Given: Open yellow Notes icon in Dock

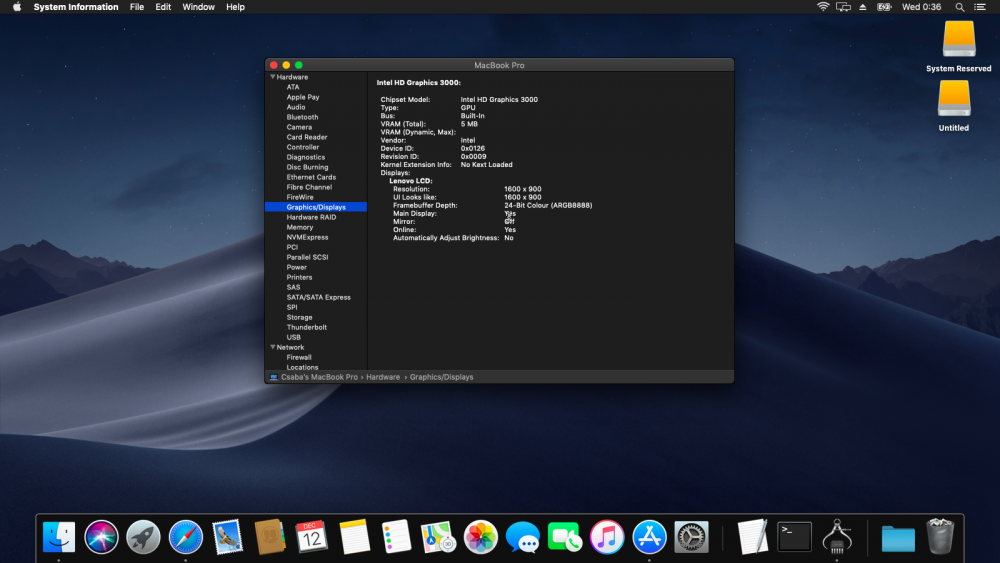Looking at the screenshot, I should (x=355, y=537).
